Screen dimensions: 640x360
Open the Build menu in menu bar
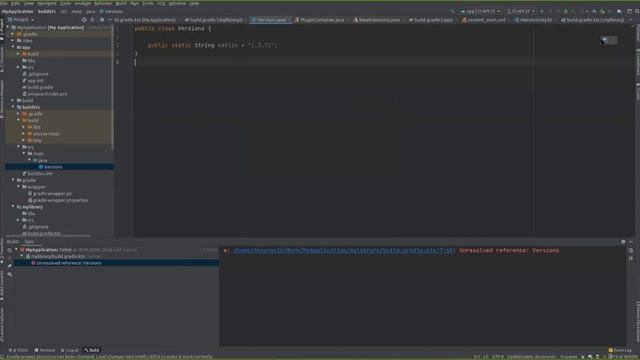(x=121, y=3)
